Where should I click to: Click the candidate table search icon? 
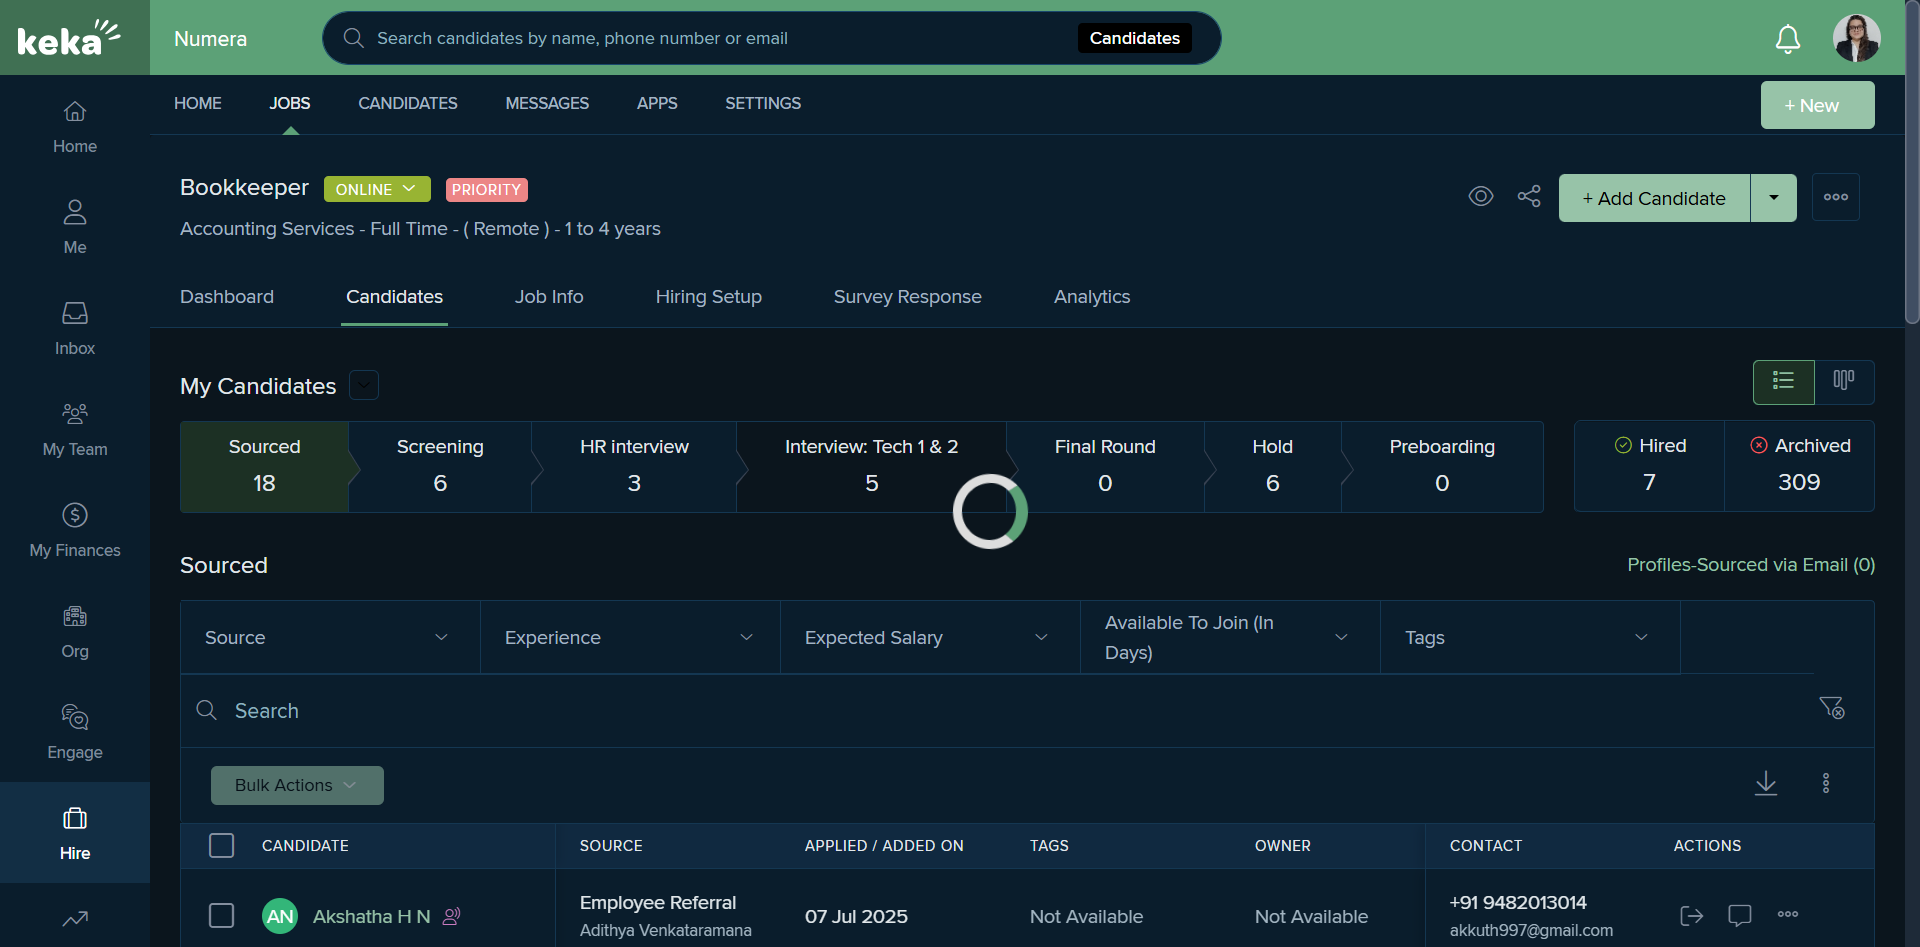(207, 710)
